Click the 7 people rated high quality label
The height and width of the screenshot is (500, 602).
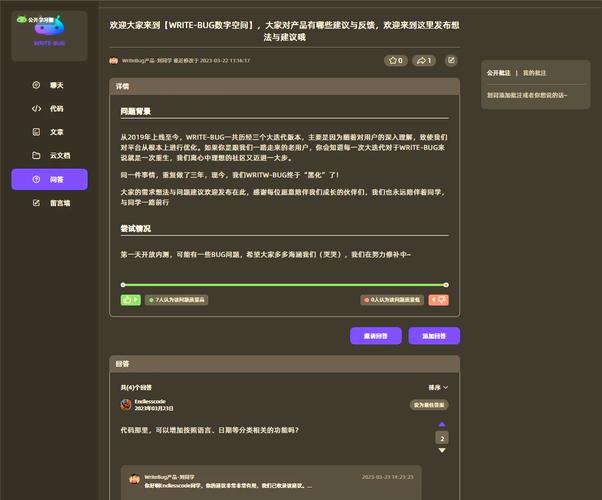pyautogui.click(x=177, y=300)
